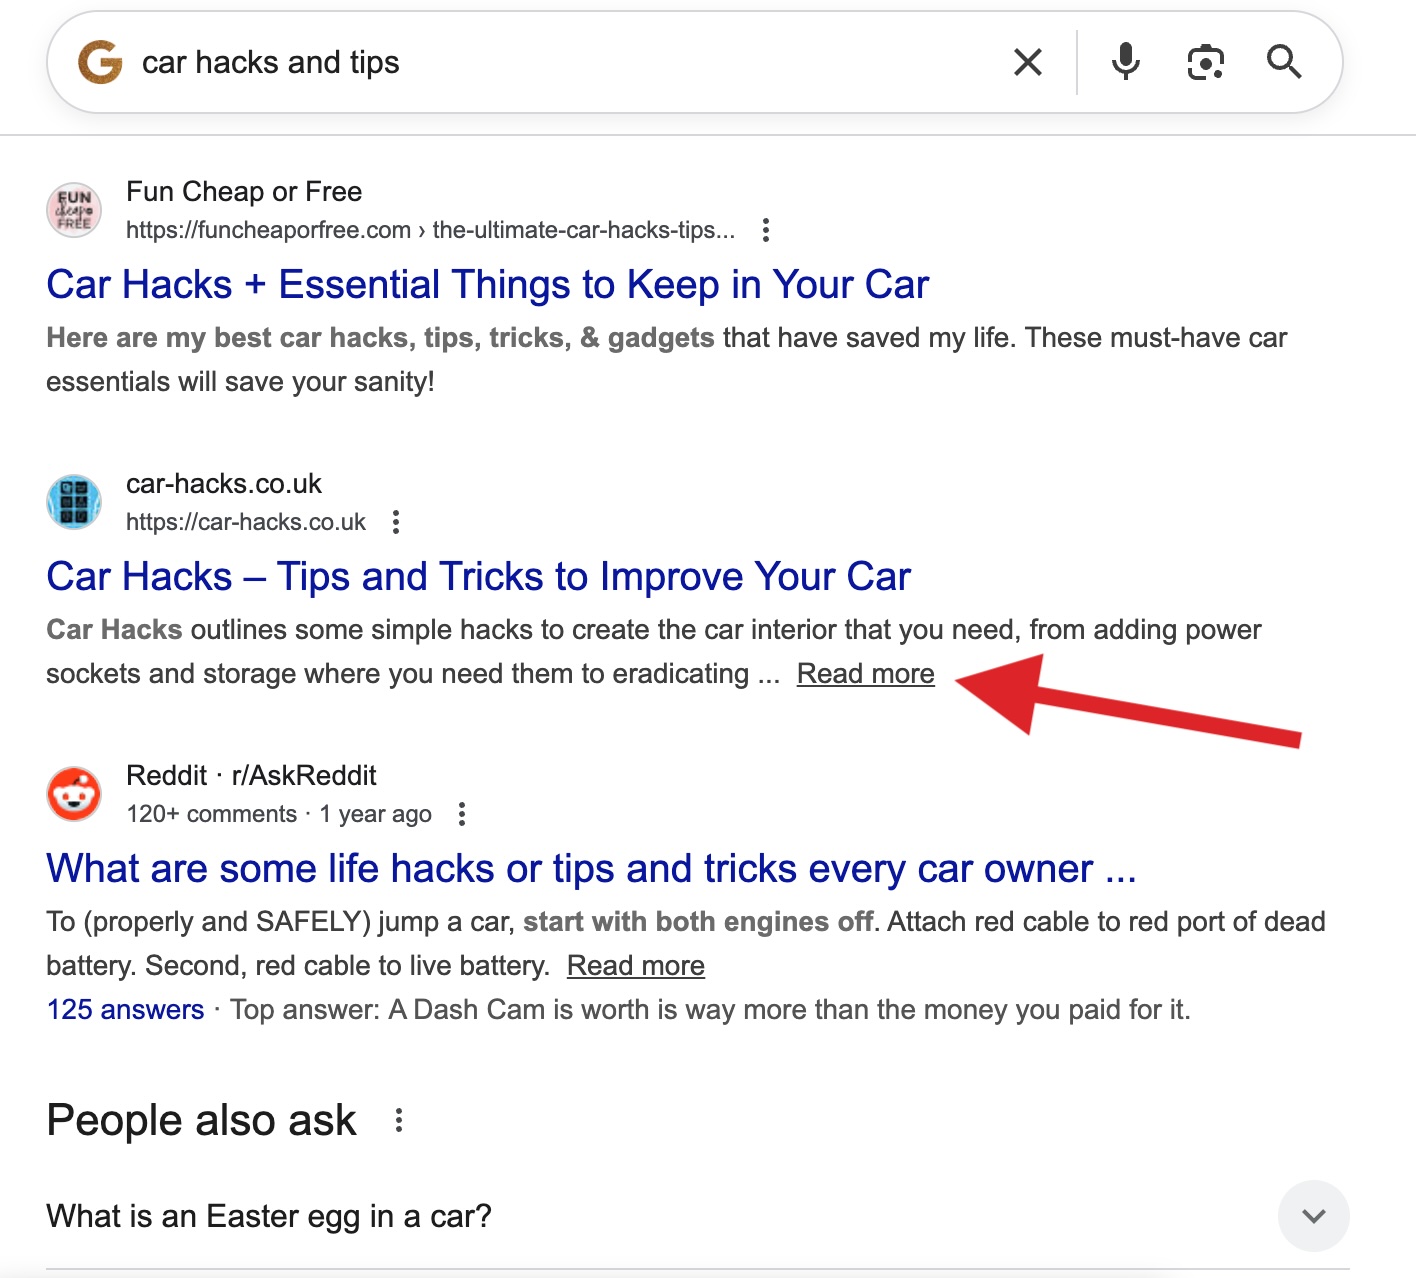Open three-dot menu beside car-hacks.co.uk URL

coord(396,522)
